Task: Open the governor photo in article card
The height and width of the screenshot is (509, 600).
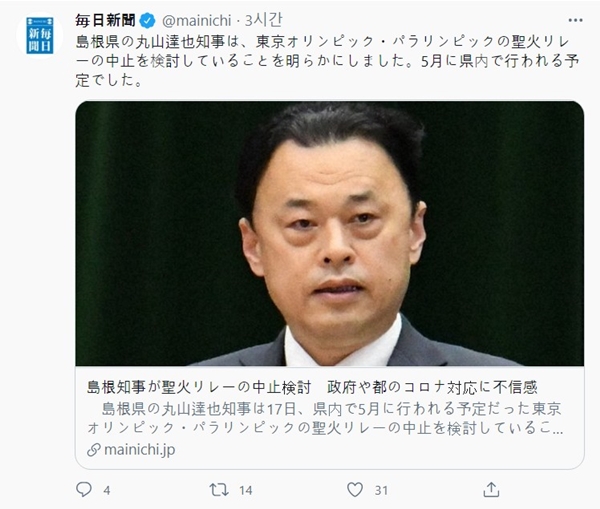Action: pyautogui.click(x=329, y=233)
